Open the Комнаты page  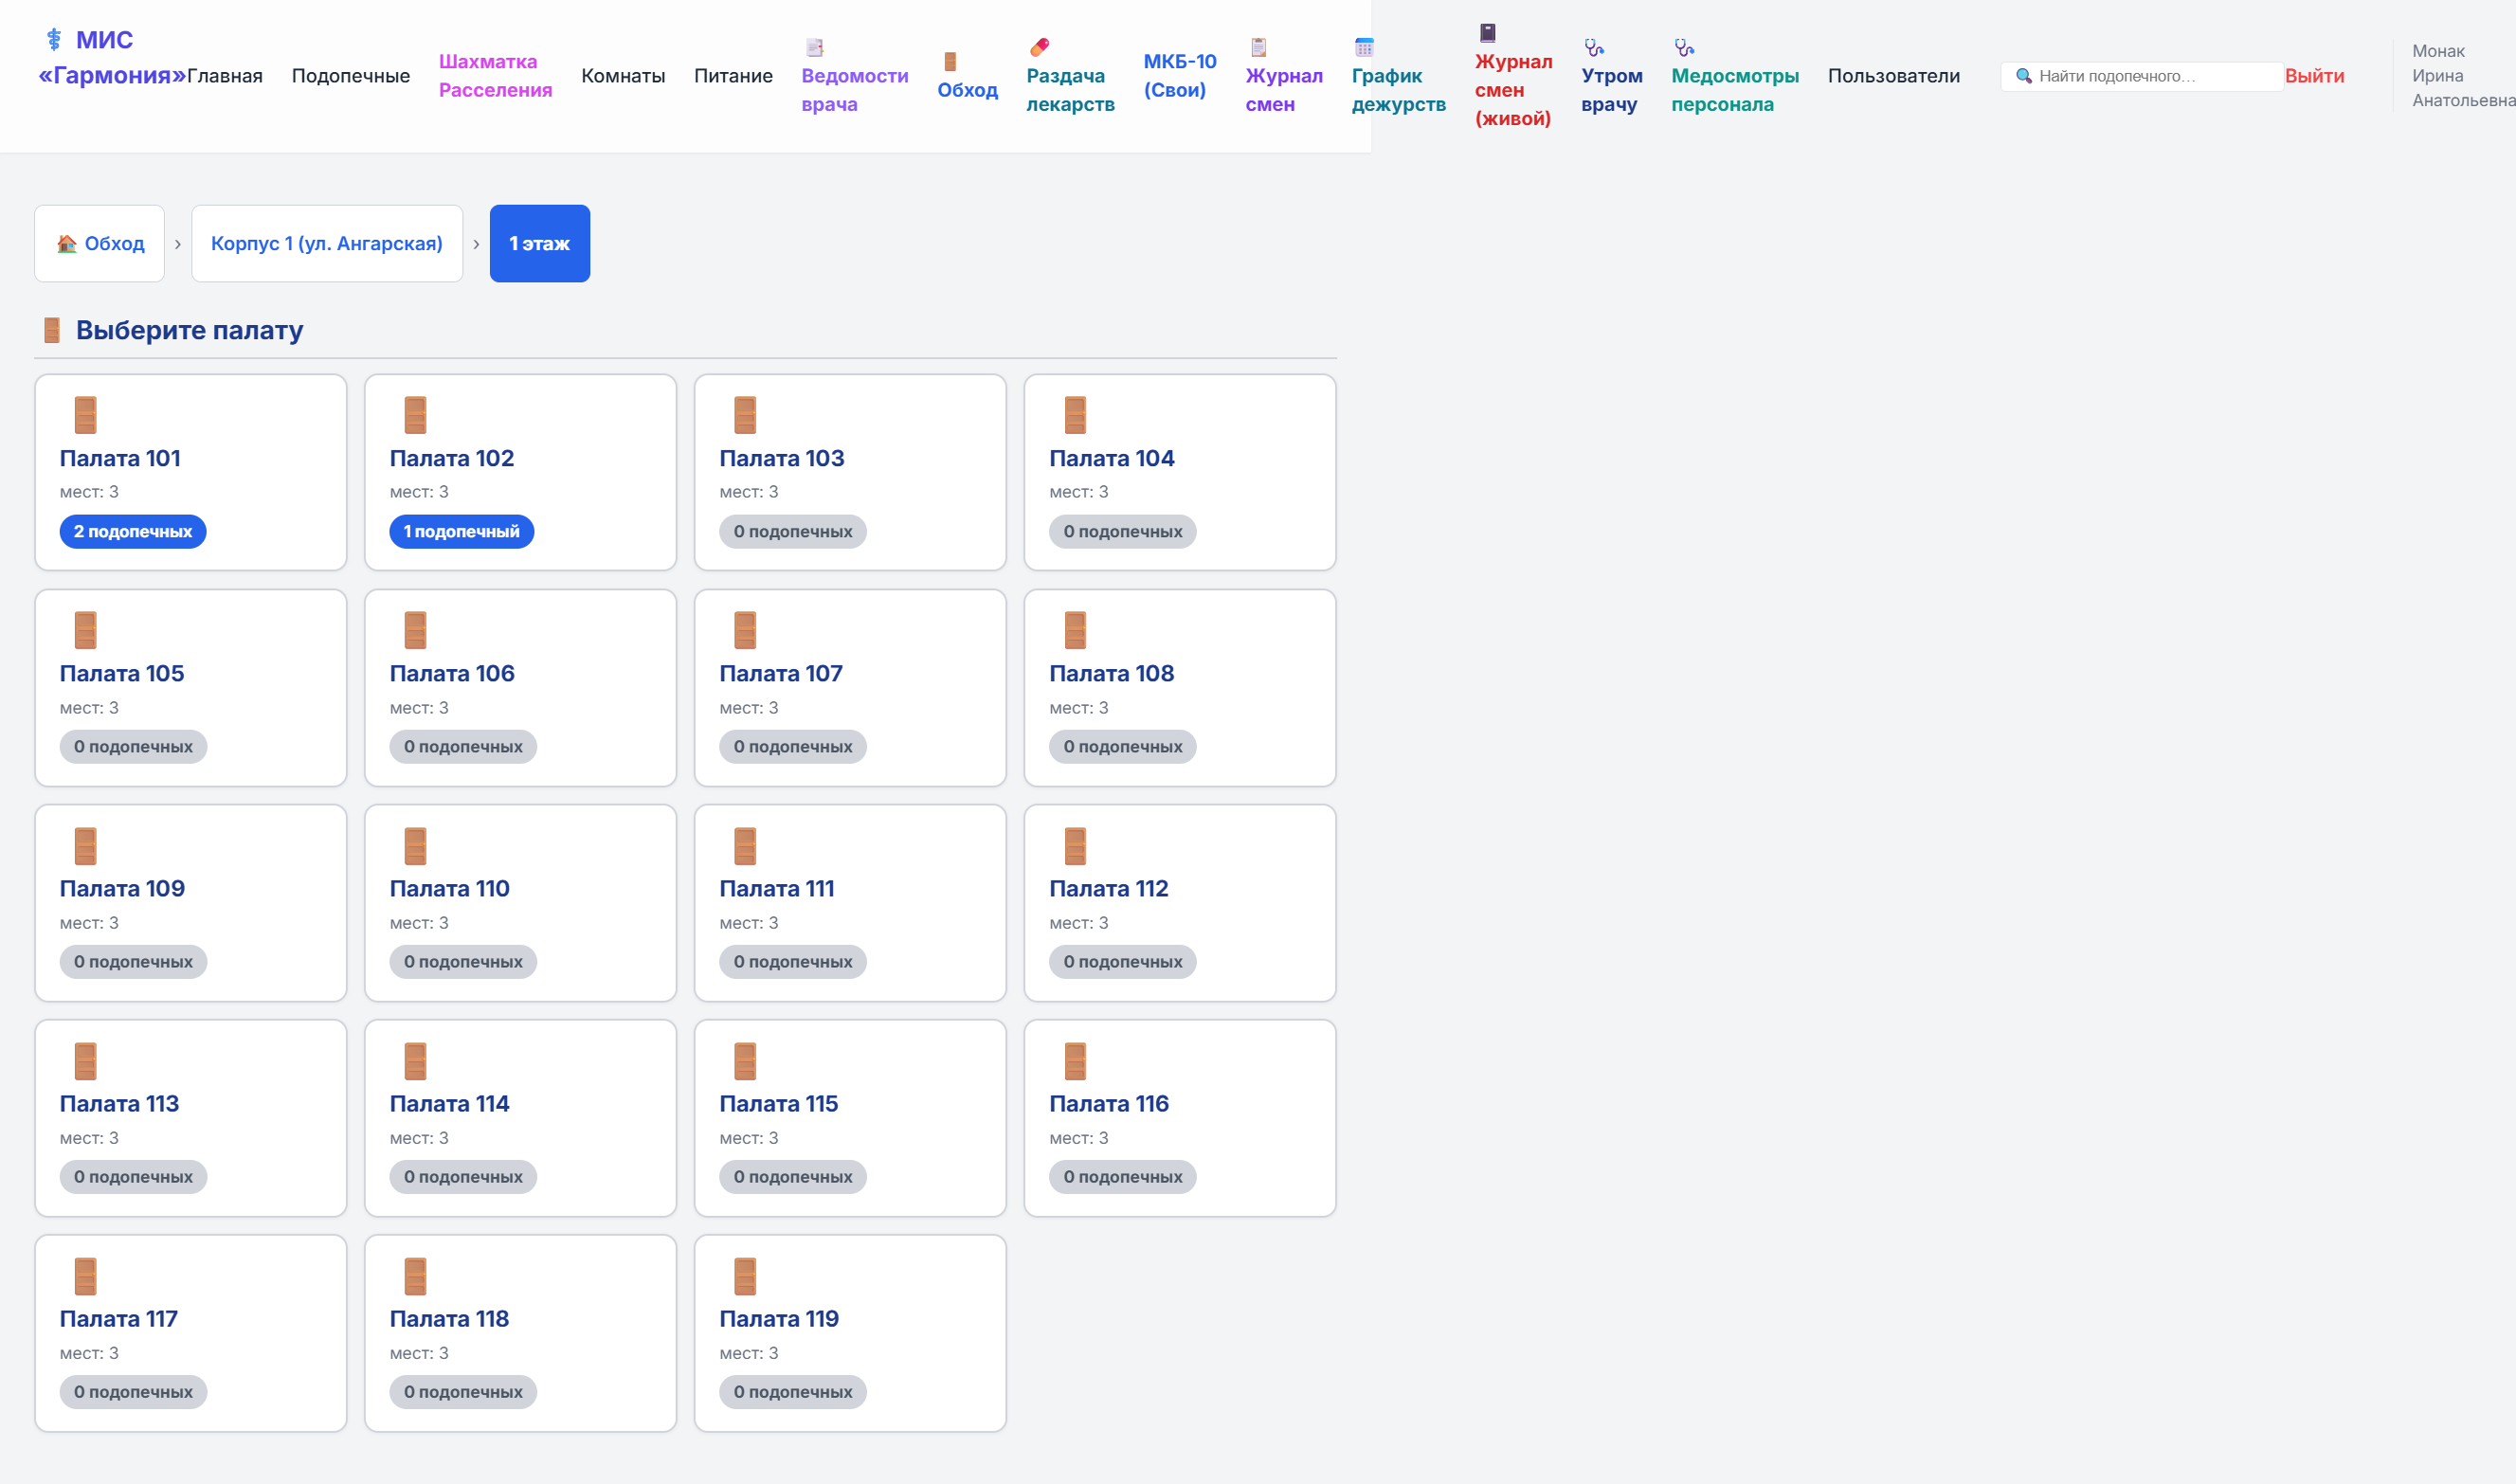point(623,76)
